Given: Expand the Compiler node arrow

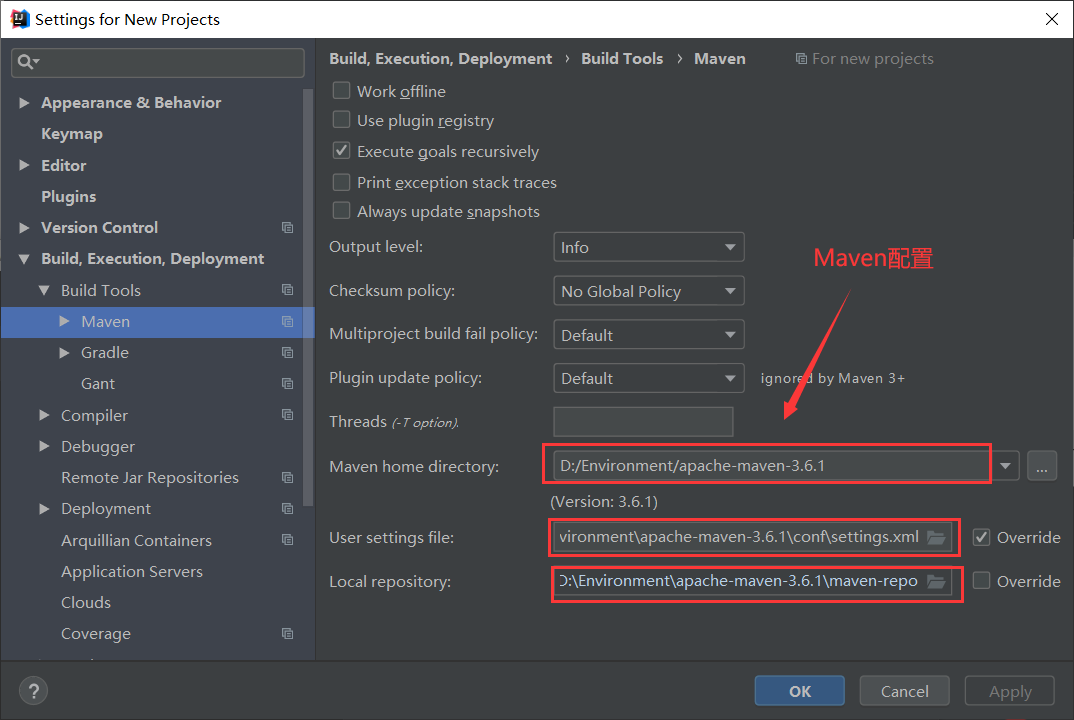Looking at the screenshot, I should coord(44,414).
